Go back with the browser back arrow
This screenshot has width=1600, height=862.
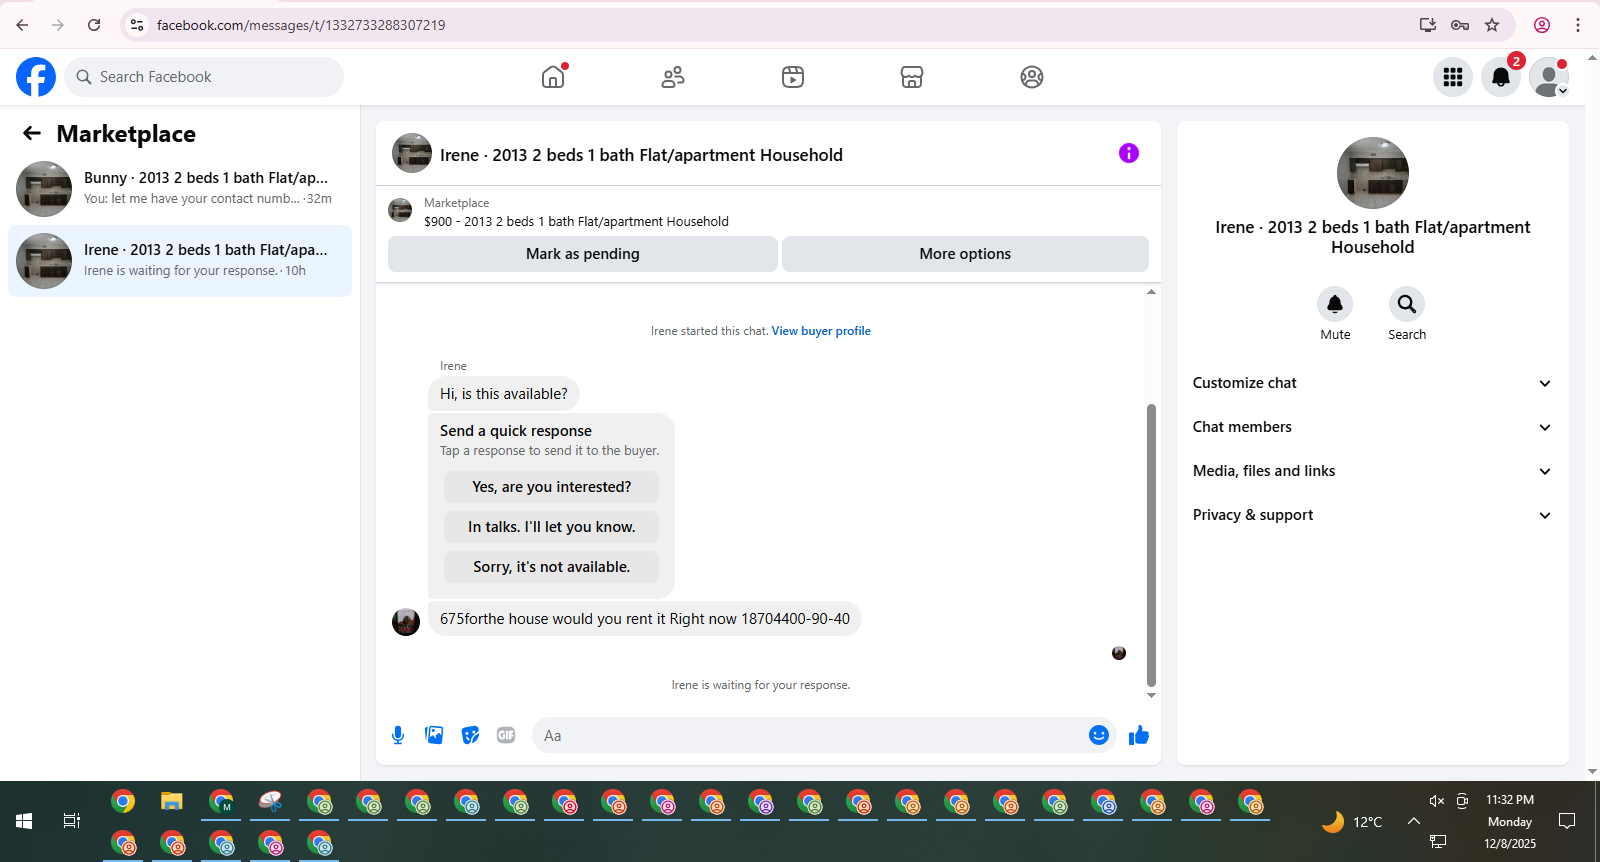coord(22,25)
